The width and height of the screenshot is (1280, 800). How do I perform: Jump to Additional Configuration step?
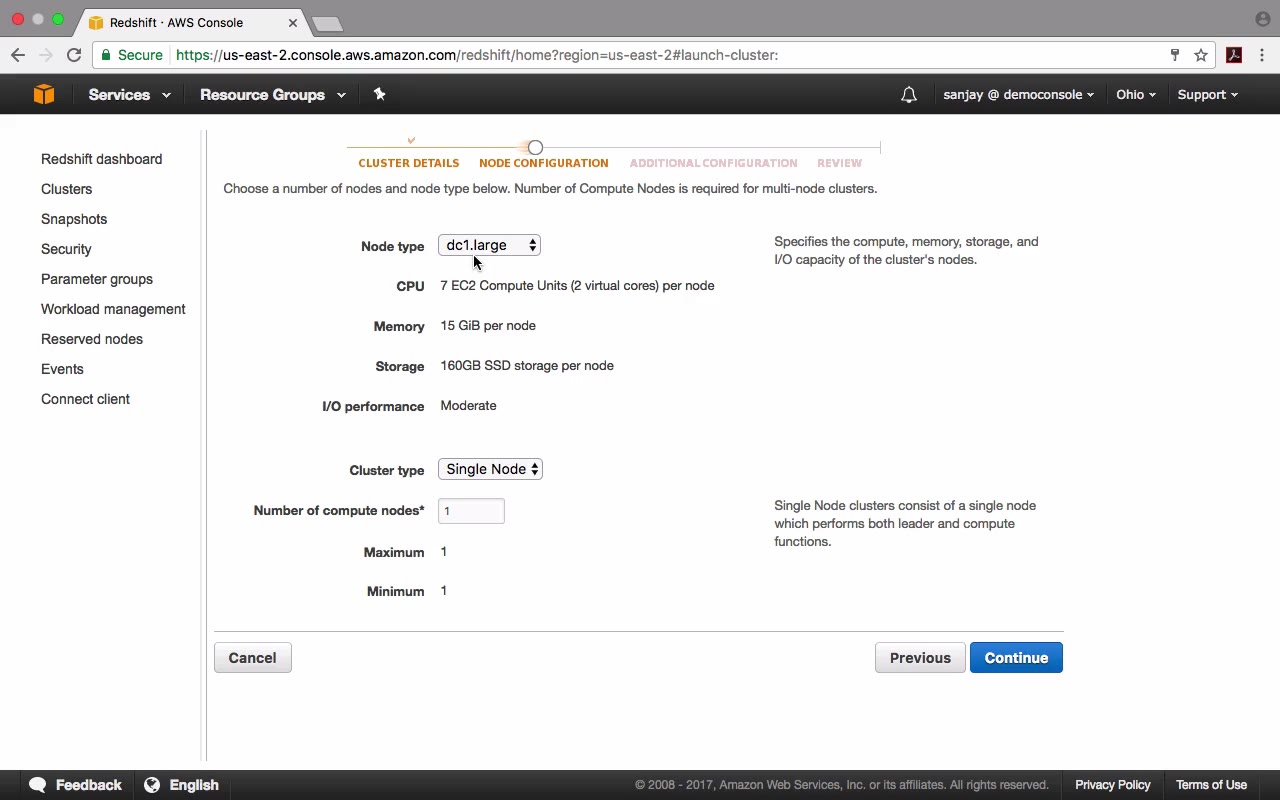(x=713, y=163)
